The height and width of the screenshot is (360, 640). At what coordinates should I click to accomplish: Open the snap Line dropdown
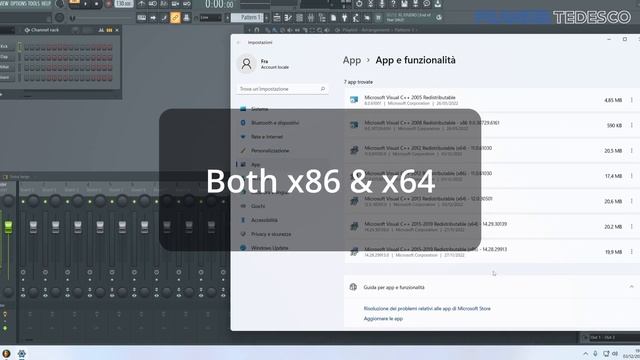tap(210, 18)
